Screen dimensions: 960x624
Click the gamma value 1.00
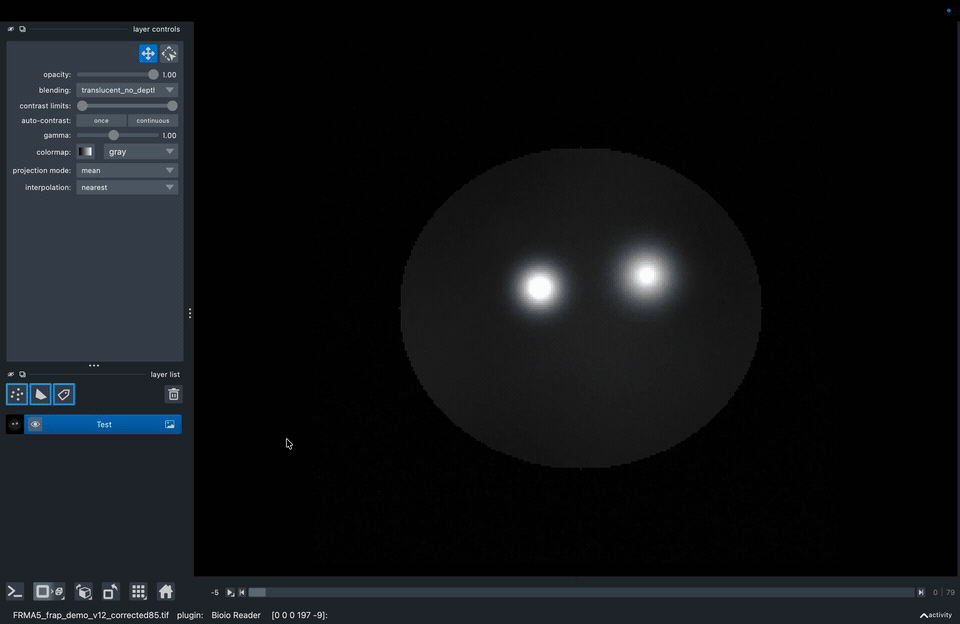[x=169, y=135]
